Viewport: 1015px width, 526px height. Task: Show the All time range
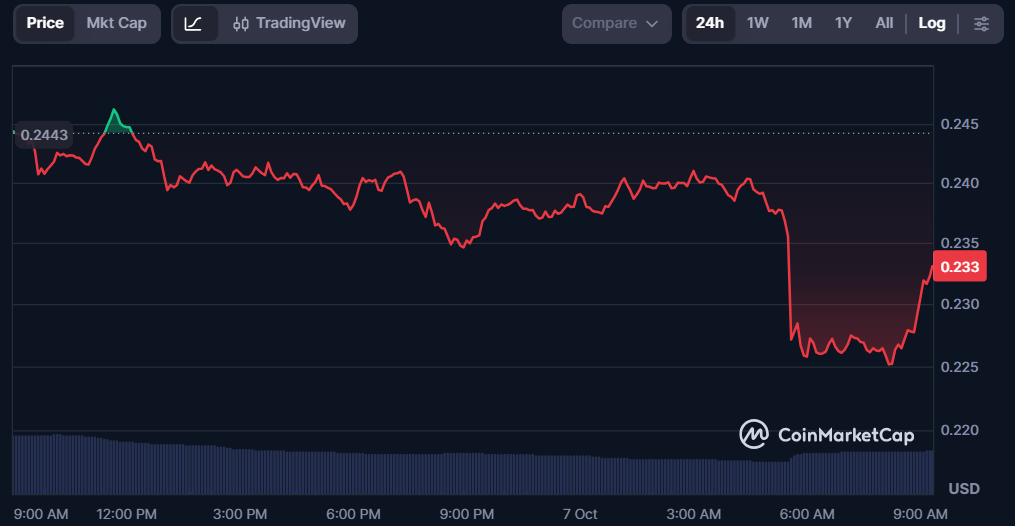[x=884, y=24]
